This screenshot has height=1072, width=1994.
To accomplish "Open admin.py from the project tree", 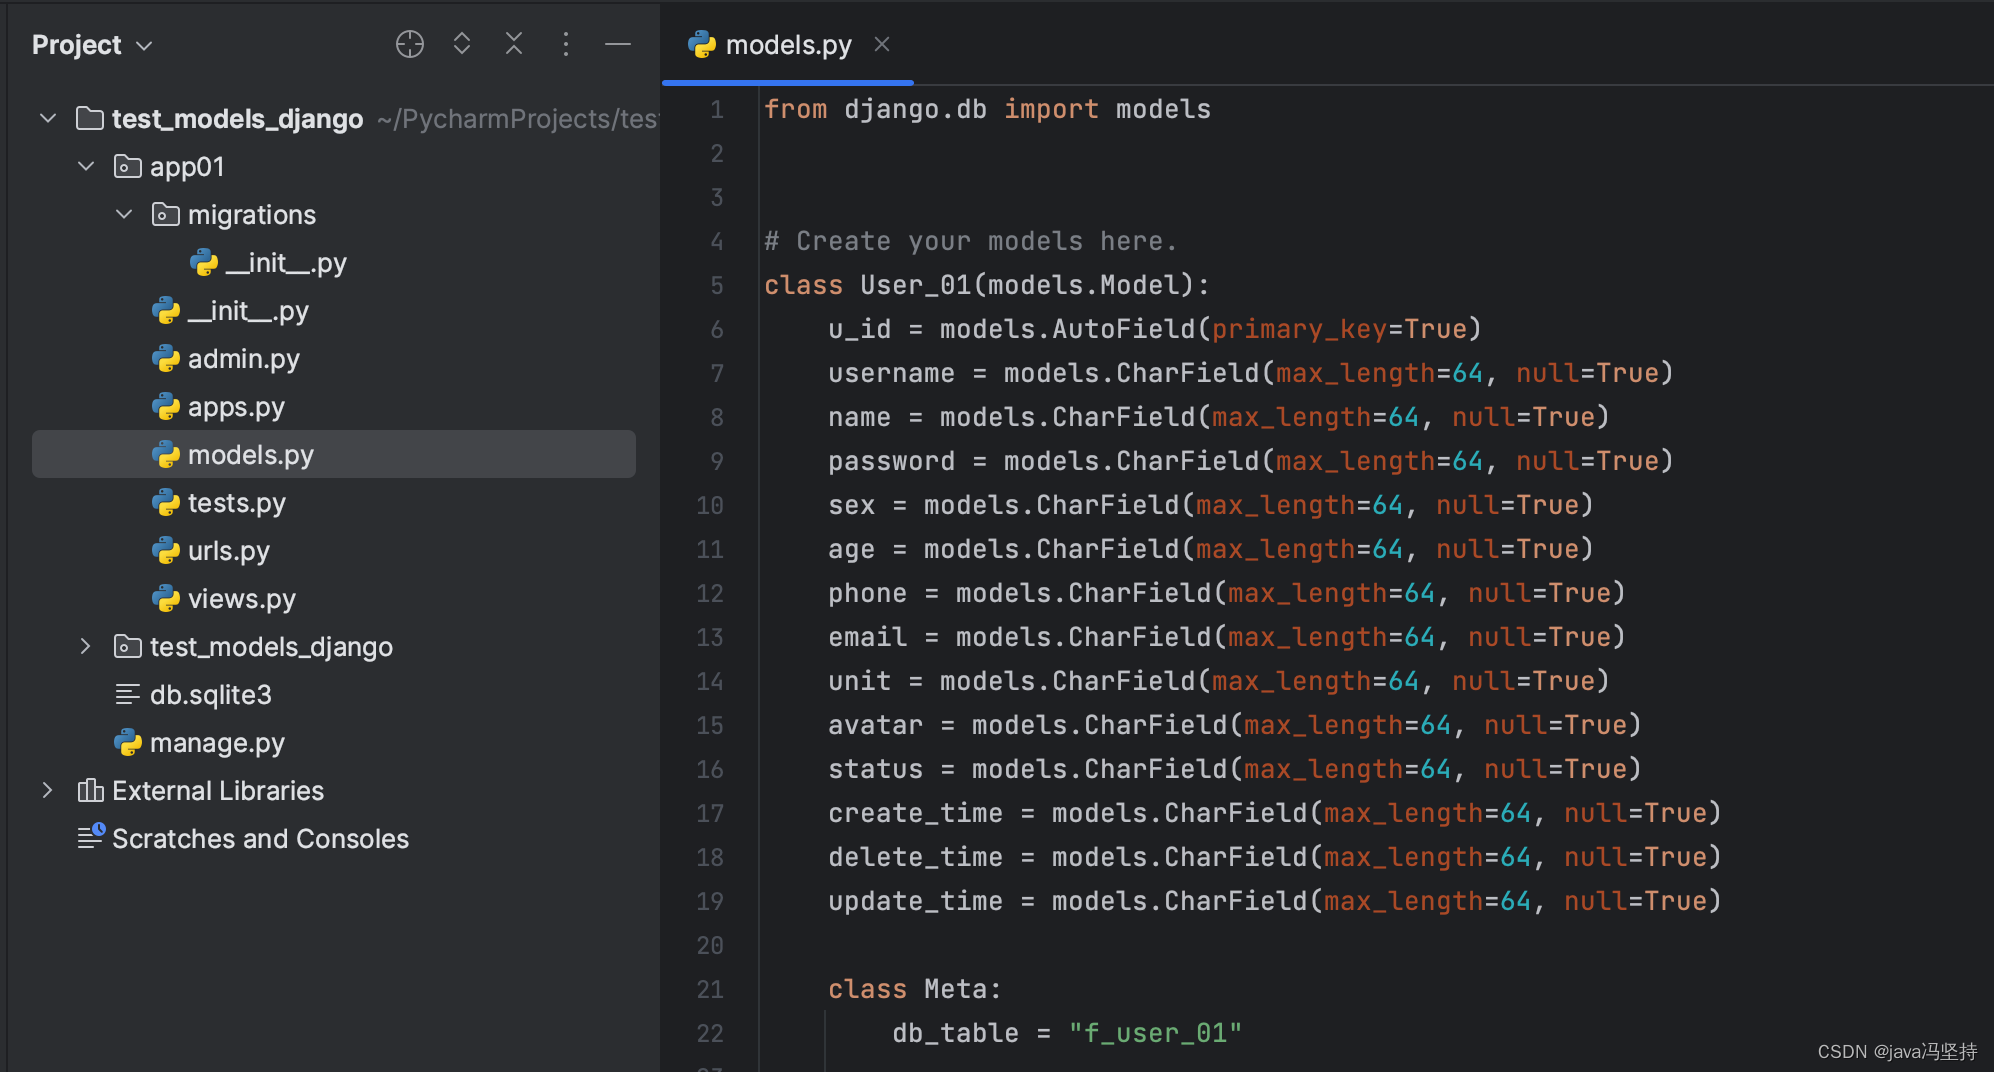I will (243, 358).
